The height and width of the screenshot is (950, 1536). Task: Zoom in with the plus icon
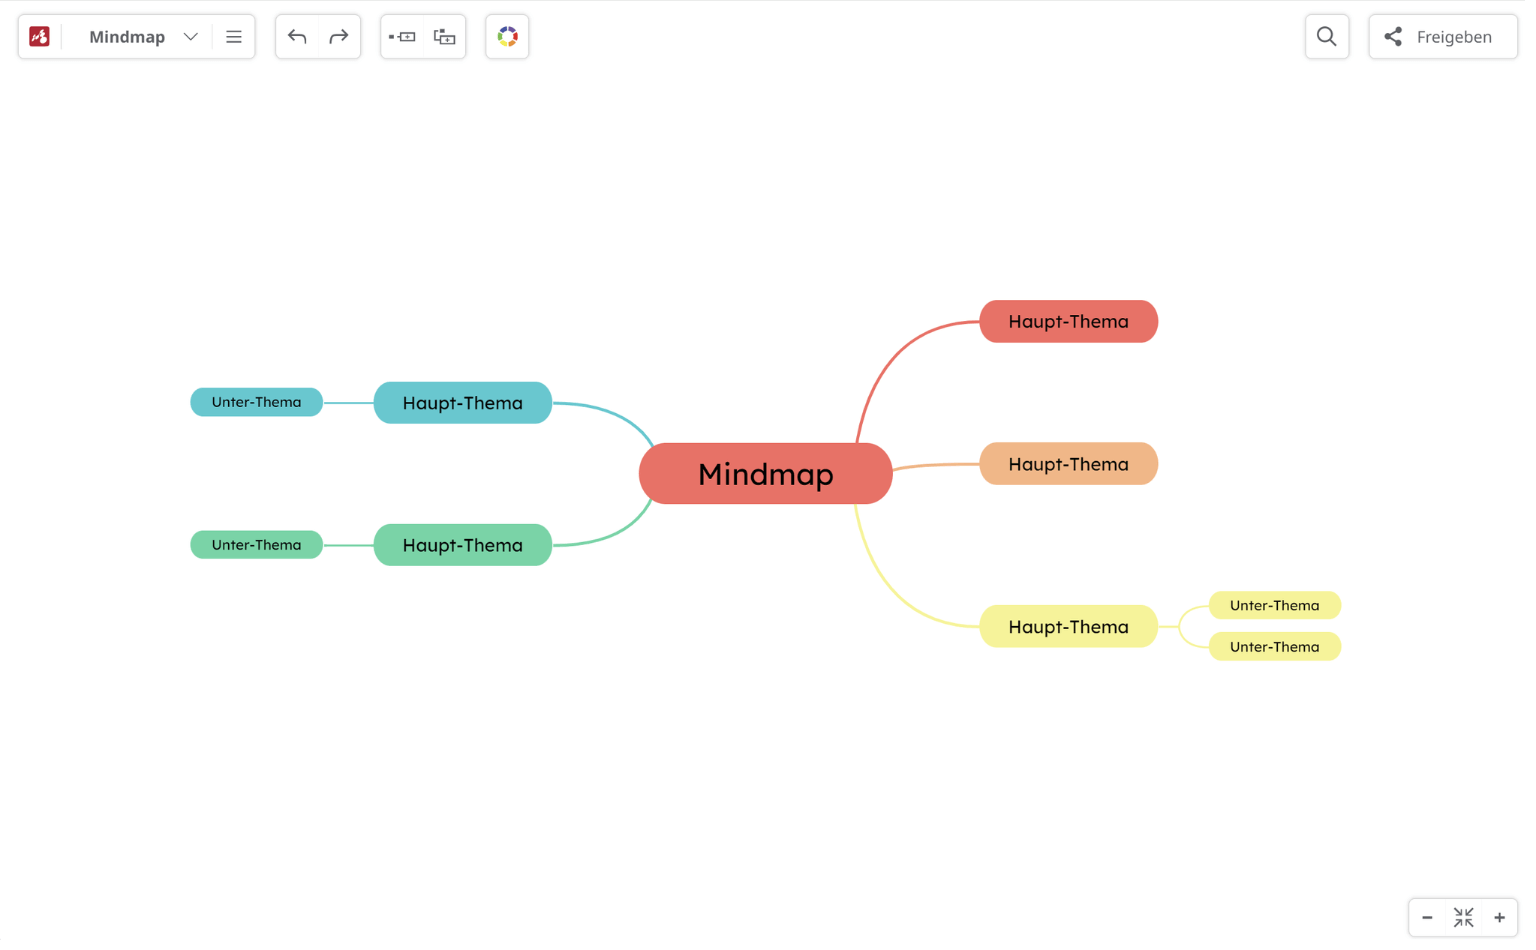[1499, 917]
